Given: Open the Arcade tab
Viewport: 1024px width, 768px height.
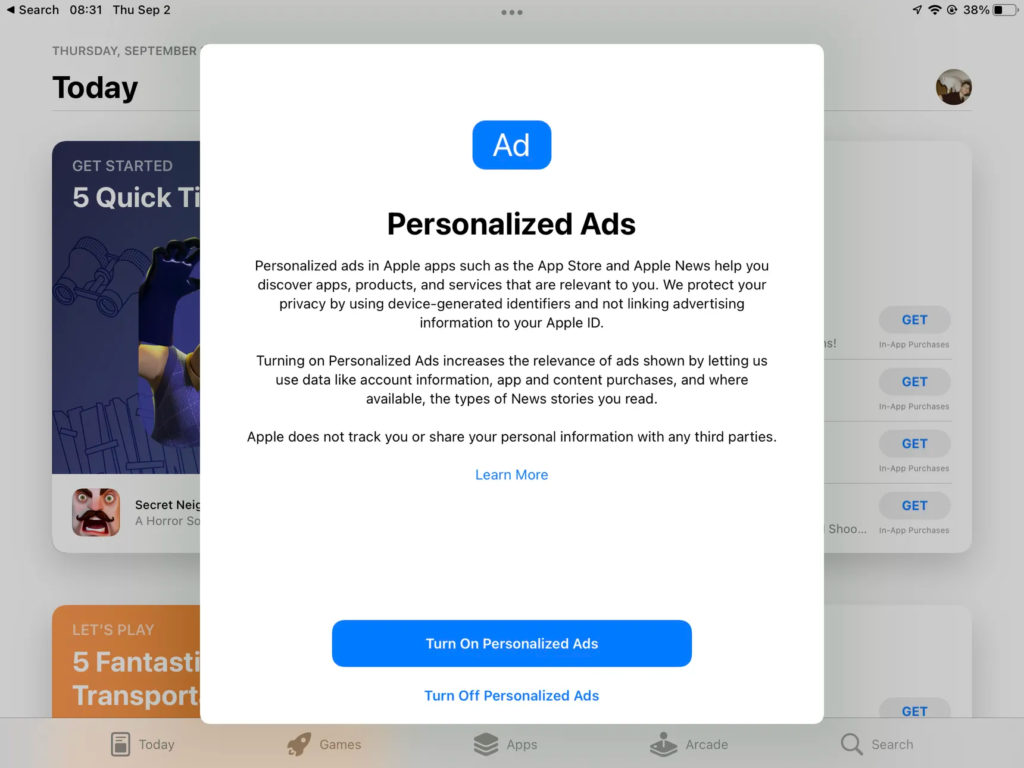Looking at the screenshot, I should (689, 744).
